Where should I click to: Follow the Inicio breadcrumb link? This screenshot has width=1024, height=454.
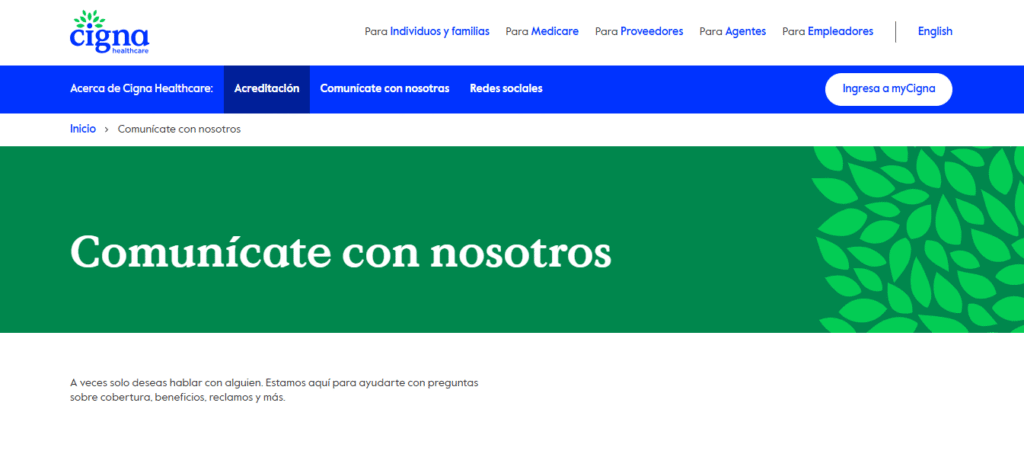(x=83, y=129)
